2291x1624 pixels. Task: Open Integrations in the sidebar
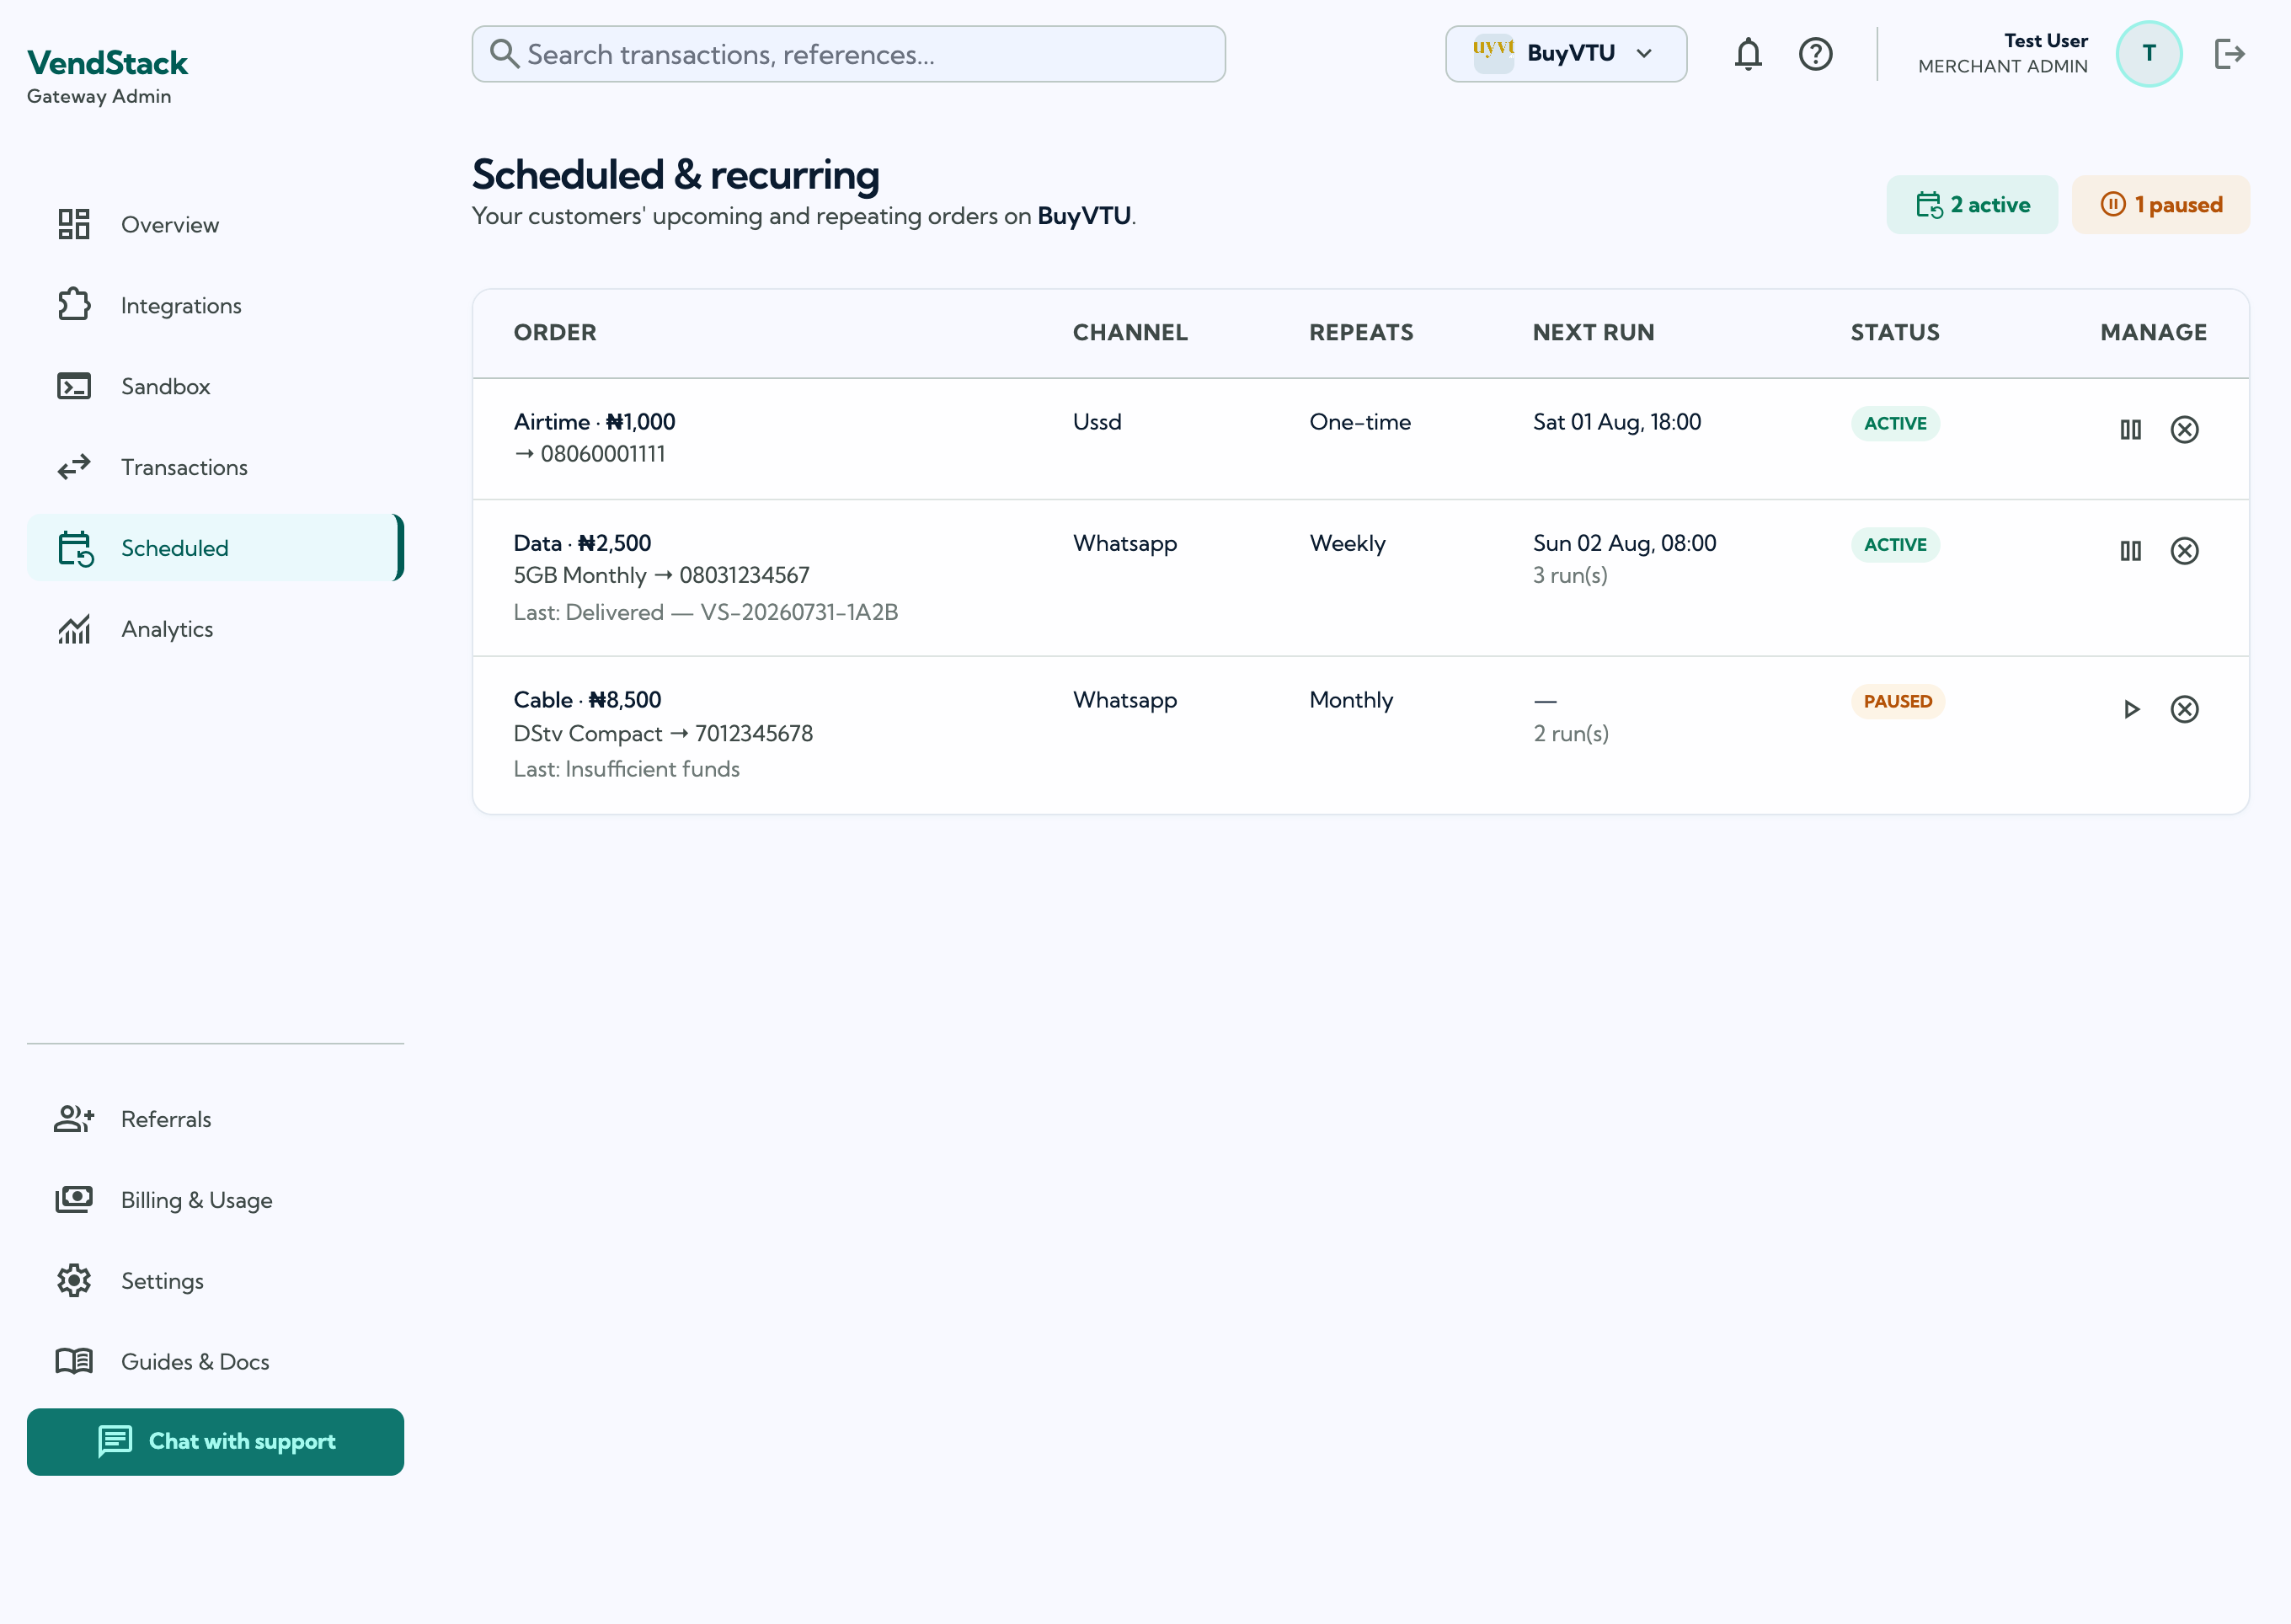click(x=215, y=305)
